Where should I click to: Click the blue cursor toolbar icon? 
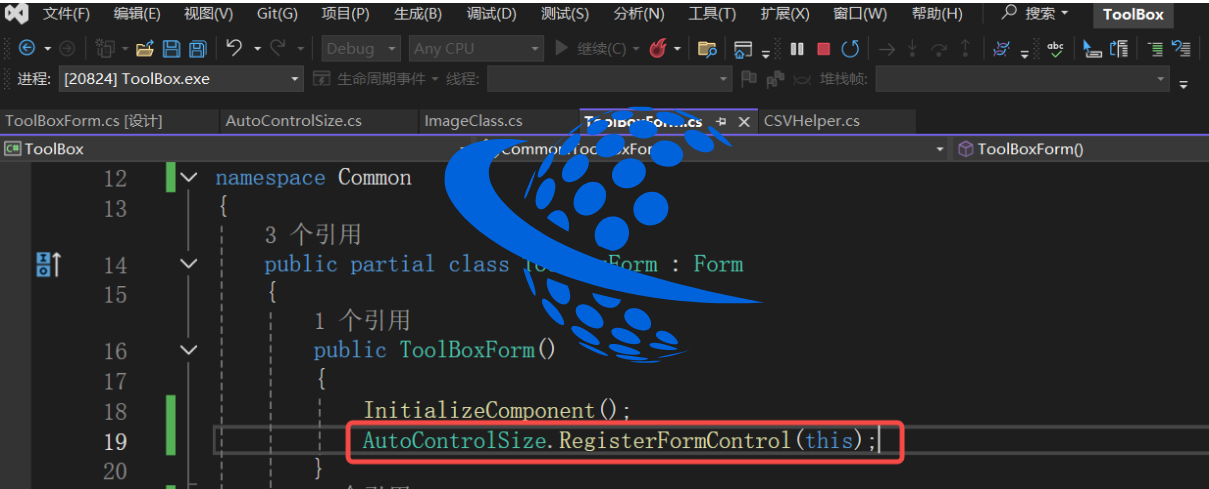[x=1093, y=48]
